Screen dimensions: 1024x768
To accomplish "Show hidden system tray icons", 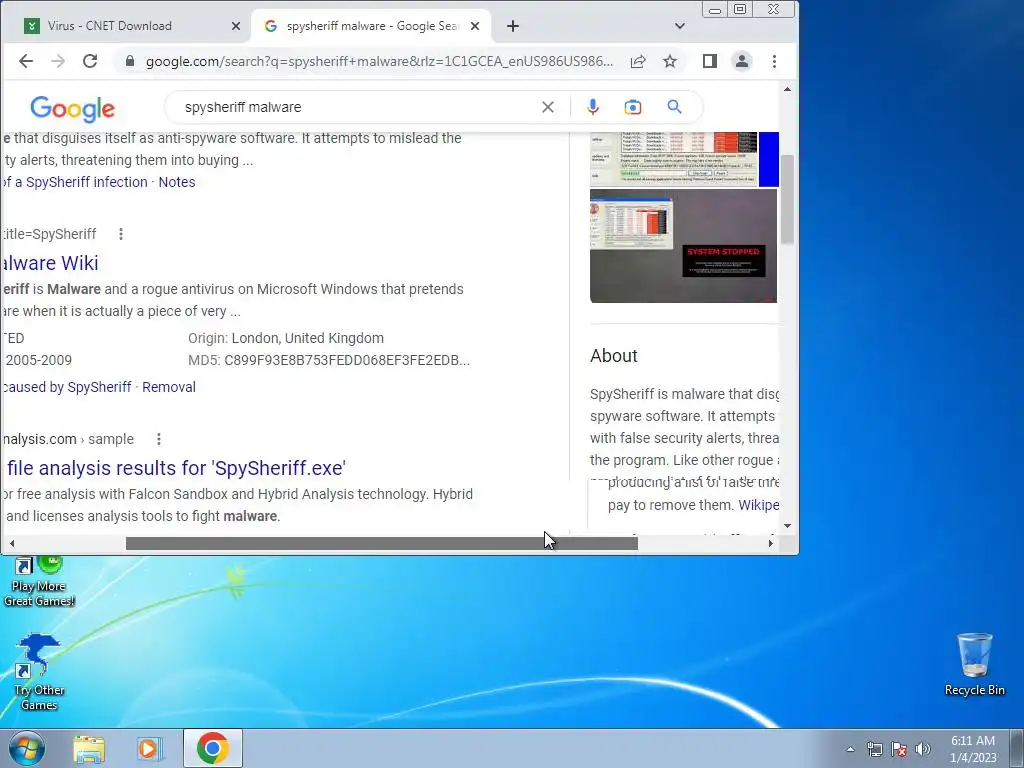I will click(850, 749).
